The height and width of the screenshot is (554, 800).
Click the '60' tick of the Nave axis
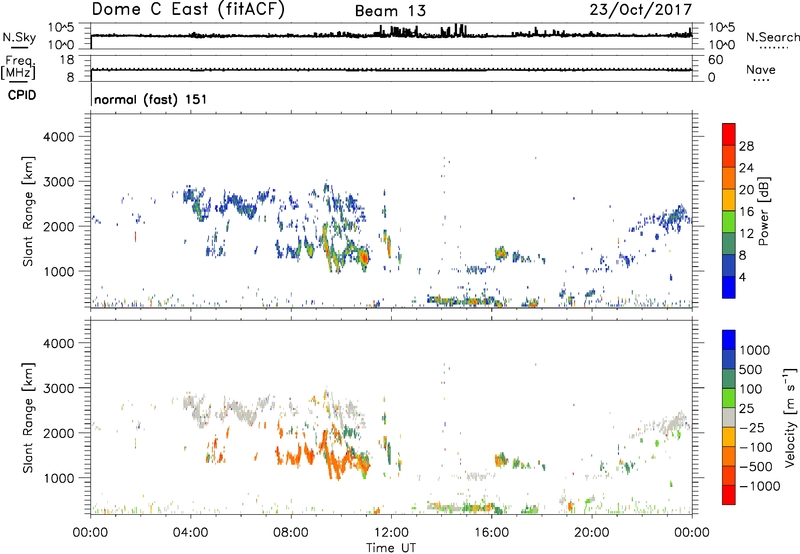point(715,60)
